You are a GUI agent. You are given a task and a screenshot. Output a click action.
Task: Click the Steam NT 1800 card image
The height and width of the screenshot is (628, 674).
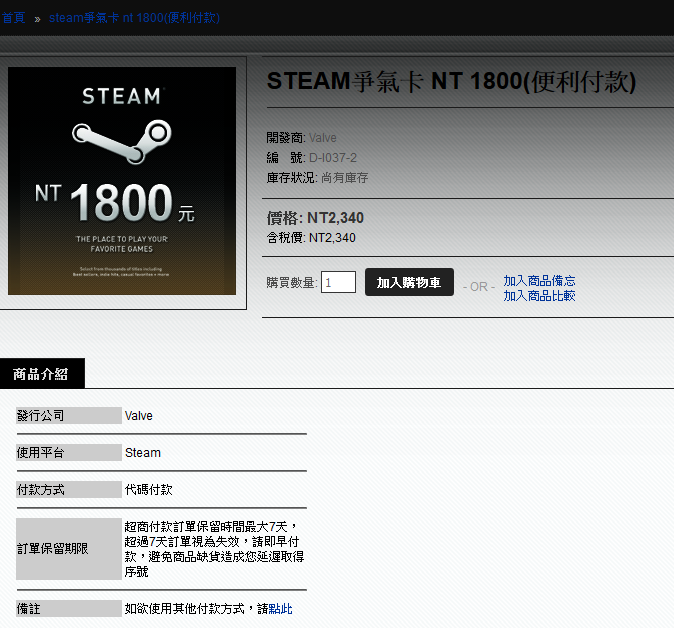pos(122,181)
